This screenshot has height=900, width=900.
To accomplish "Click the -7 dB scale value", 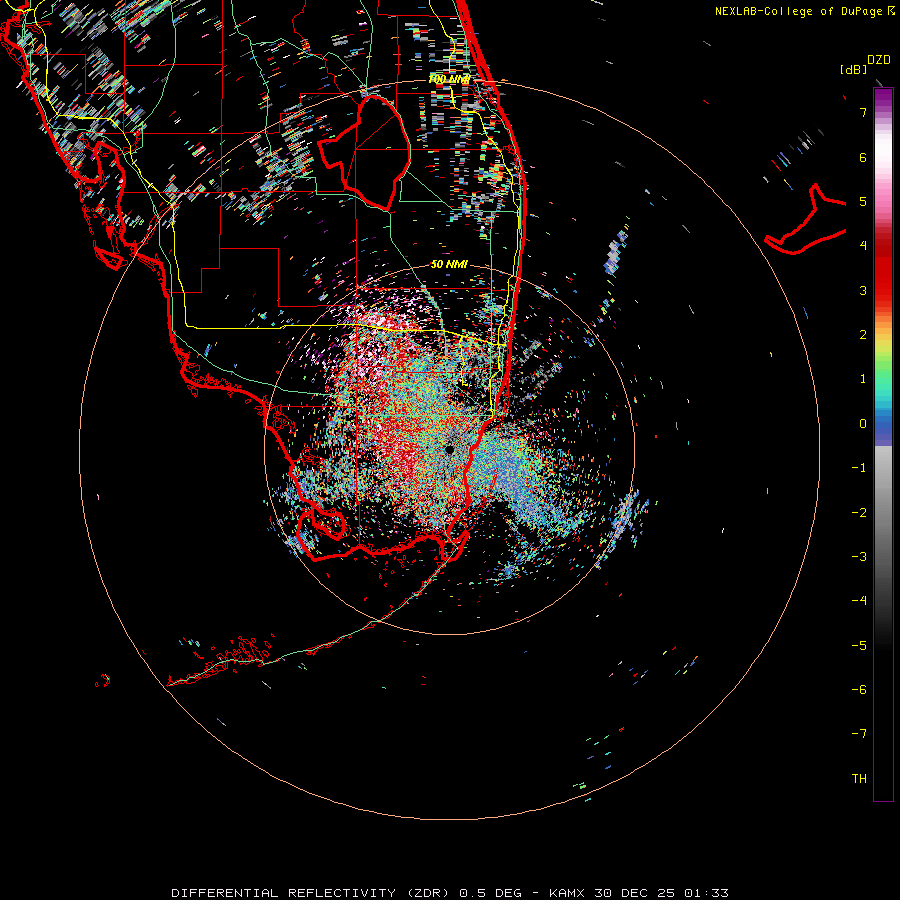I will [x=859, y=734].
